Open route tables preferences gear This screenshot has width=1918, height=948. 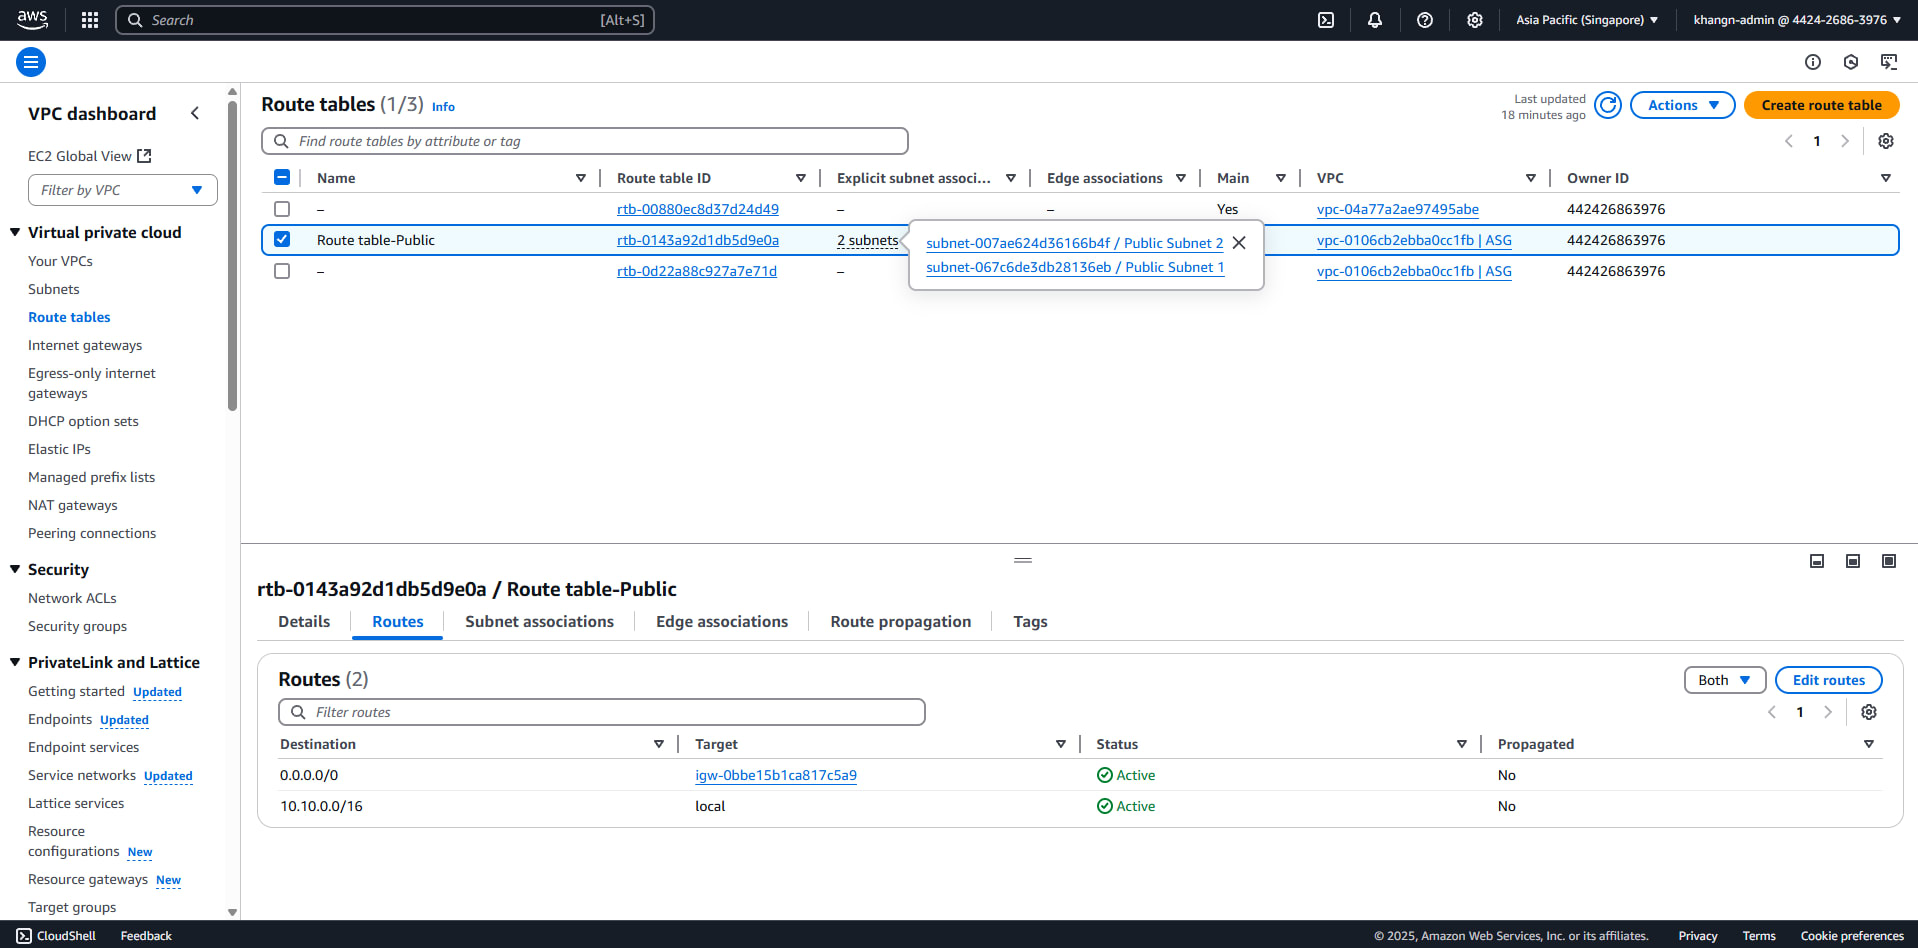[1886, 141]
